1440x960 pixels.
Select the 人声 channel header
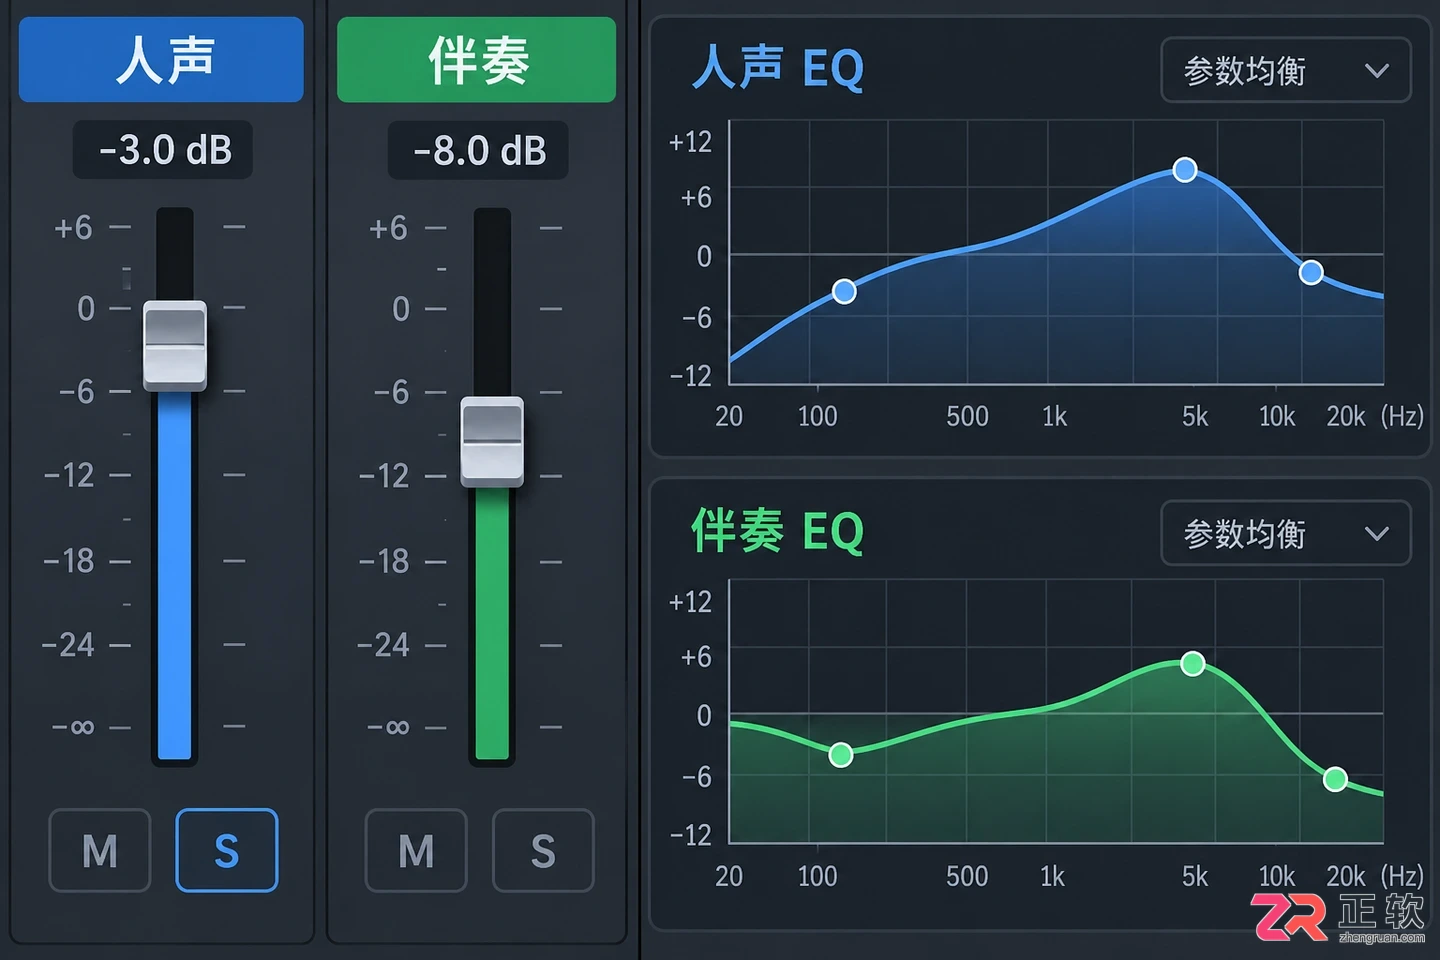point(161,59)
